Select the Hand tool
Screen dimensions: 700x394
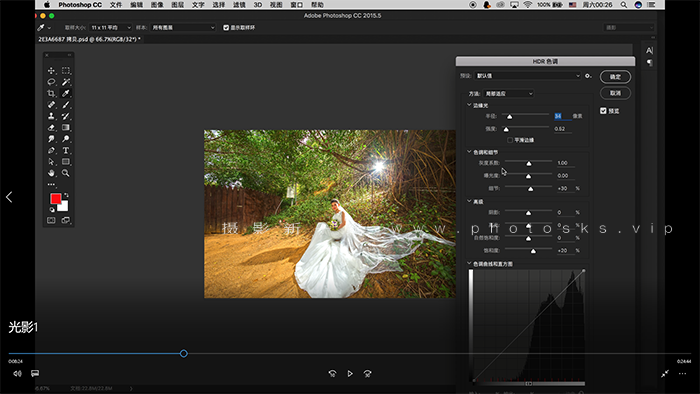click(x=51, y=173)
